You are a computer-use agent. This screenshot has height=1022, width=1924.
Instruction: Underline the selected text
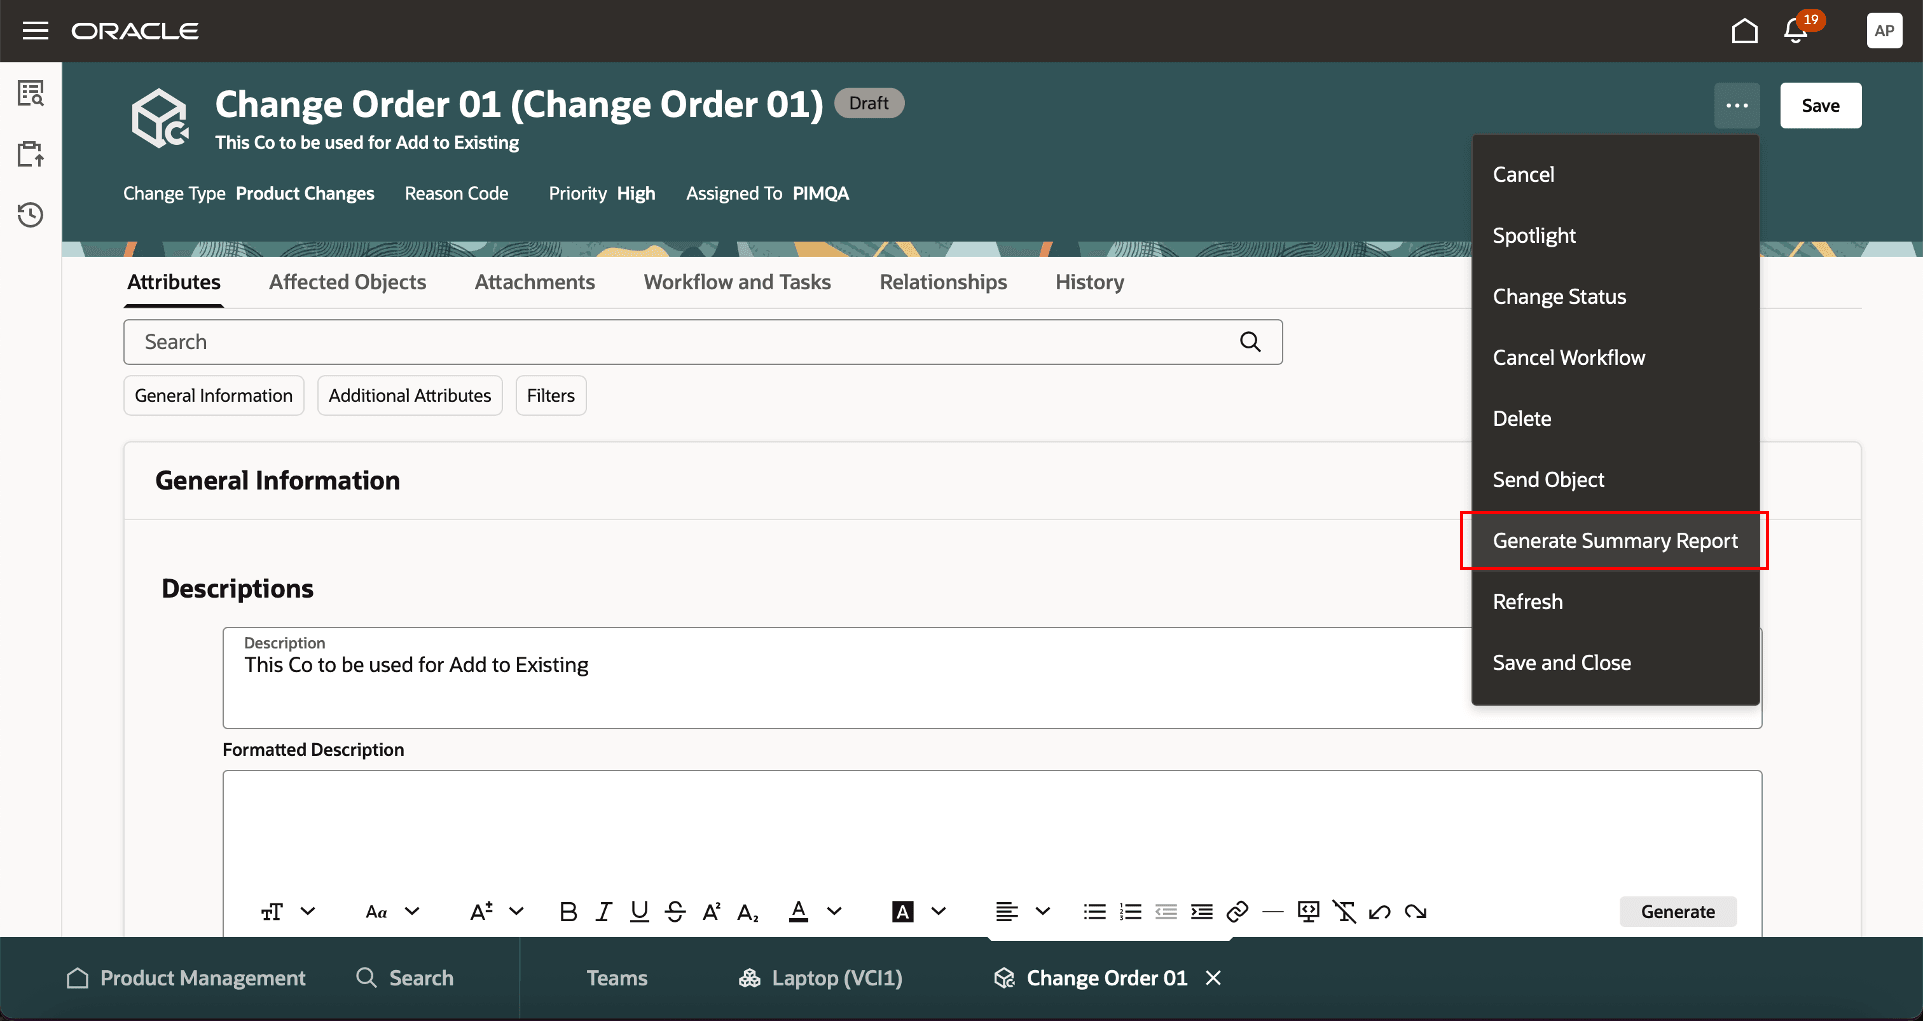click(639, 911)
